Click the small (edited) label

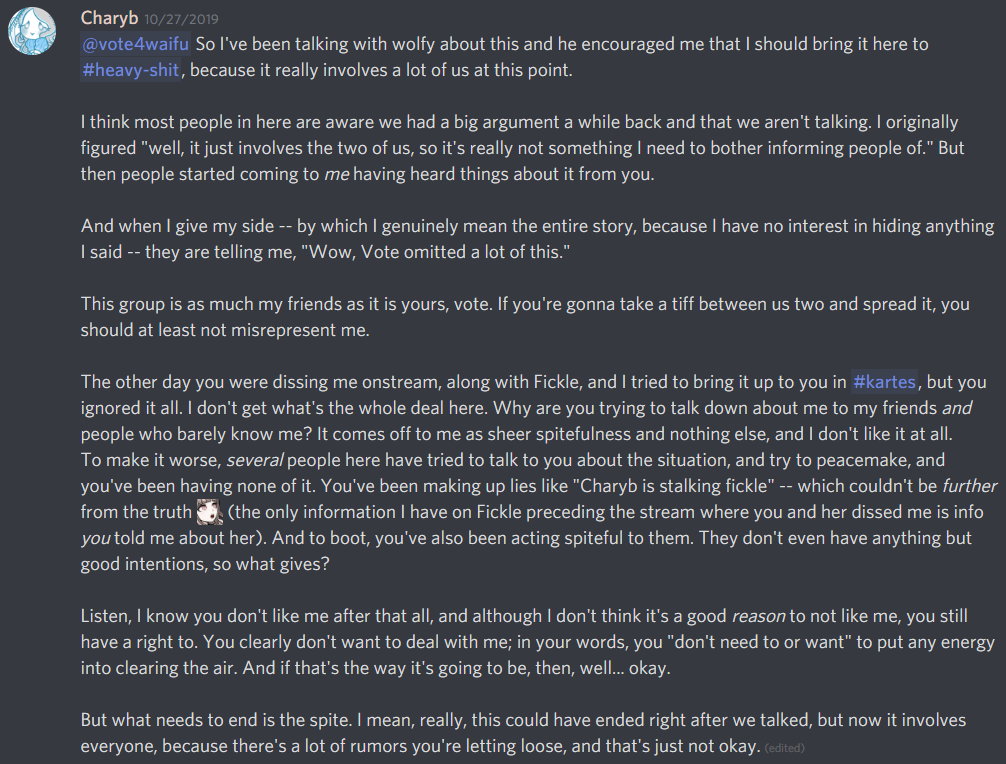[x=784, y=747]
